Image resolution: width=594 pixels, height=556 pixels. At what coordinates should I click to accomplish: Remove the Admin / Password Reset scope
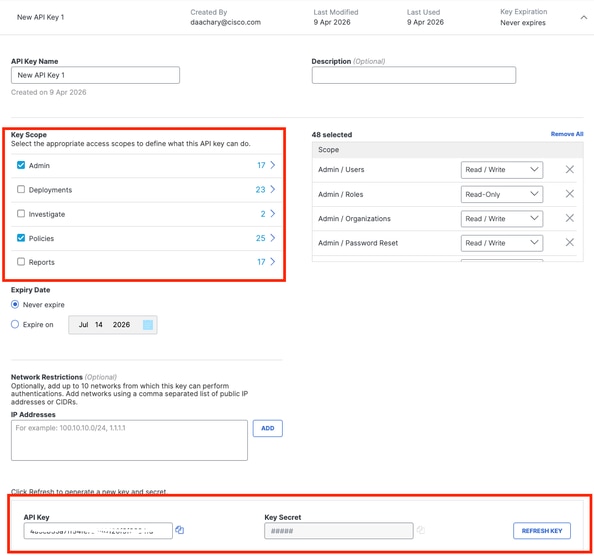tap(569, 242)
